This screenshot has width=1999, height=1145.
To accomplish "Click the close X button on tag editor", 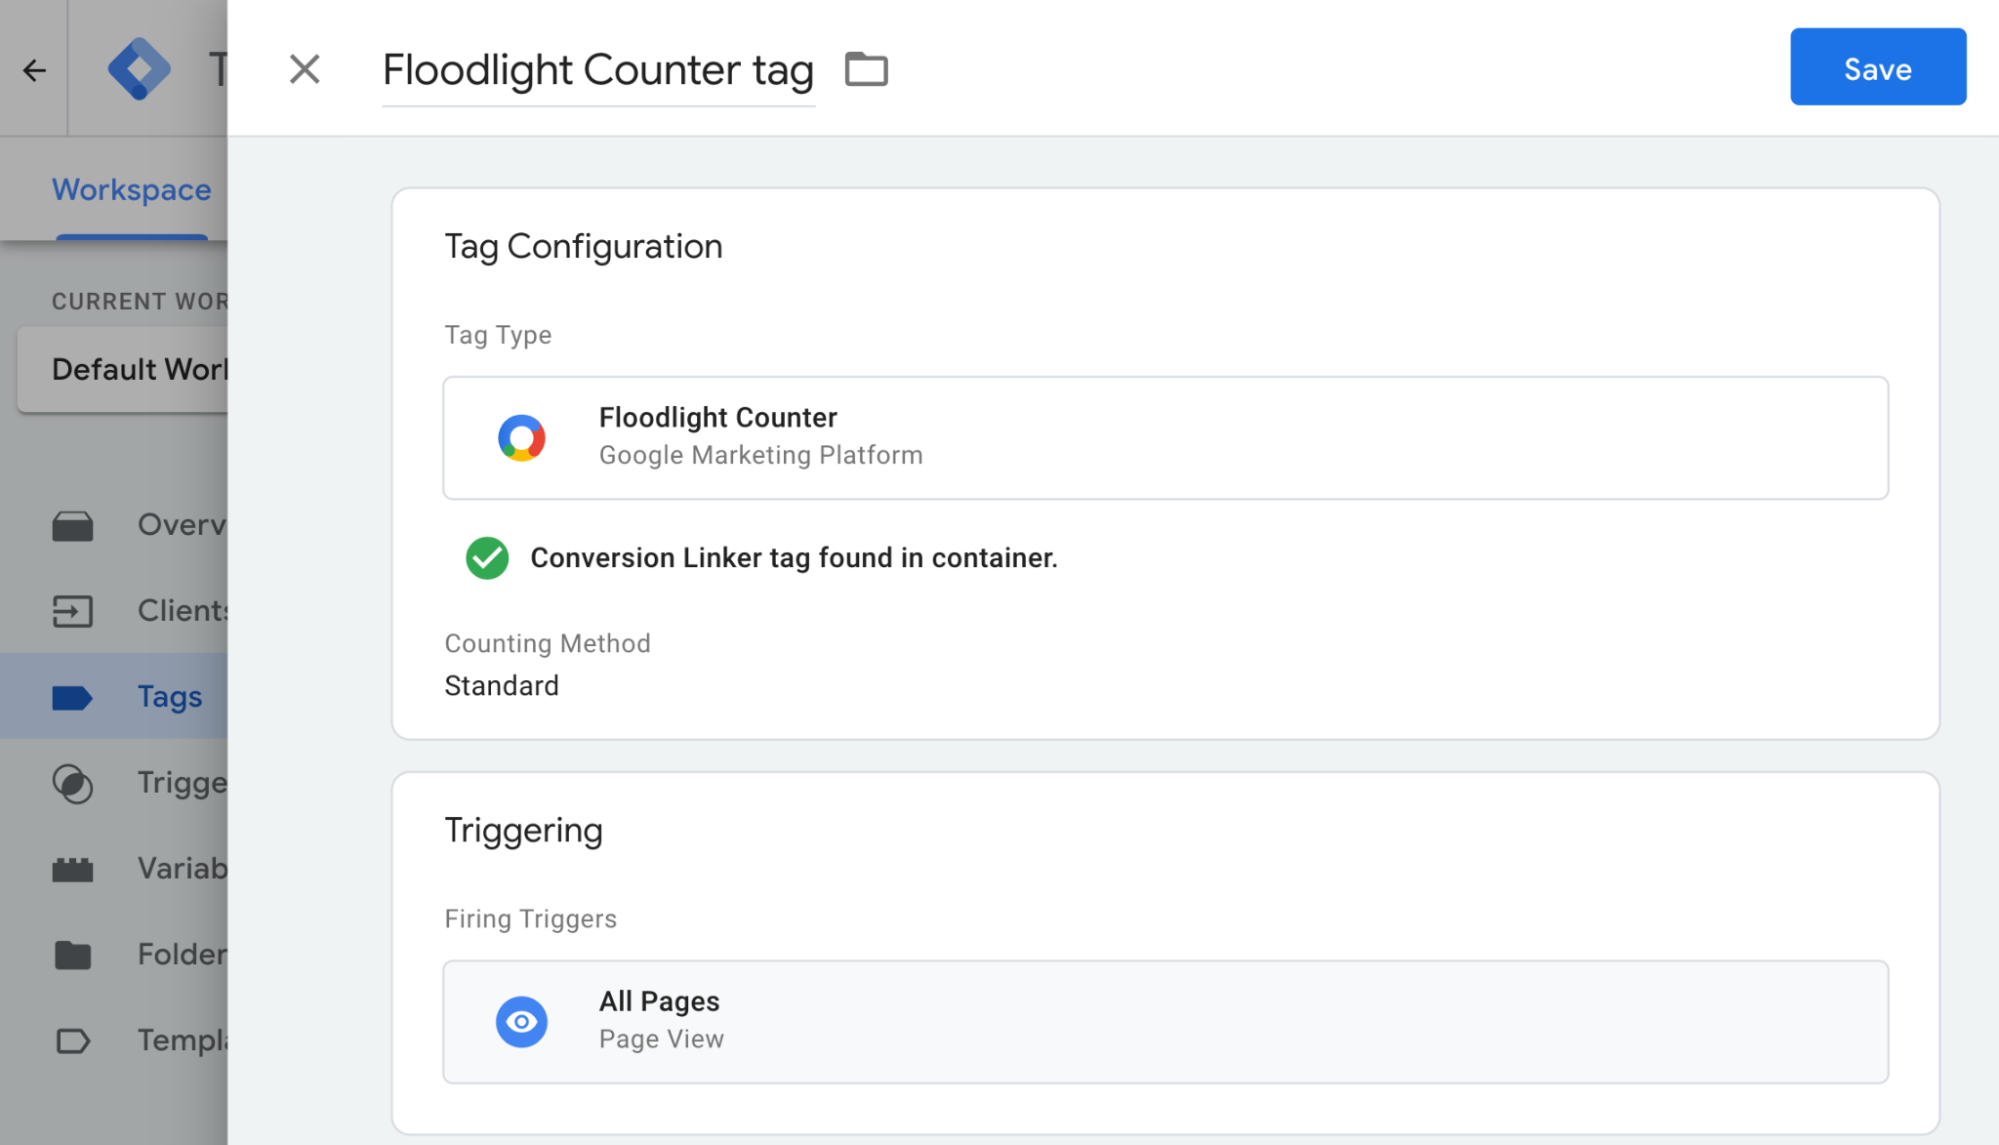I will 303,69.
